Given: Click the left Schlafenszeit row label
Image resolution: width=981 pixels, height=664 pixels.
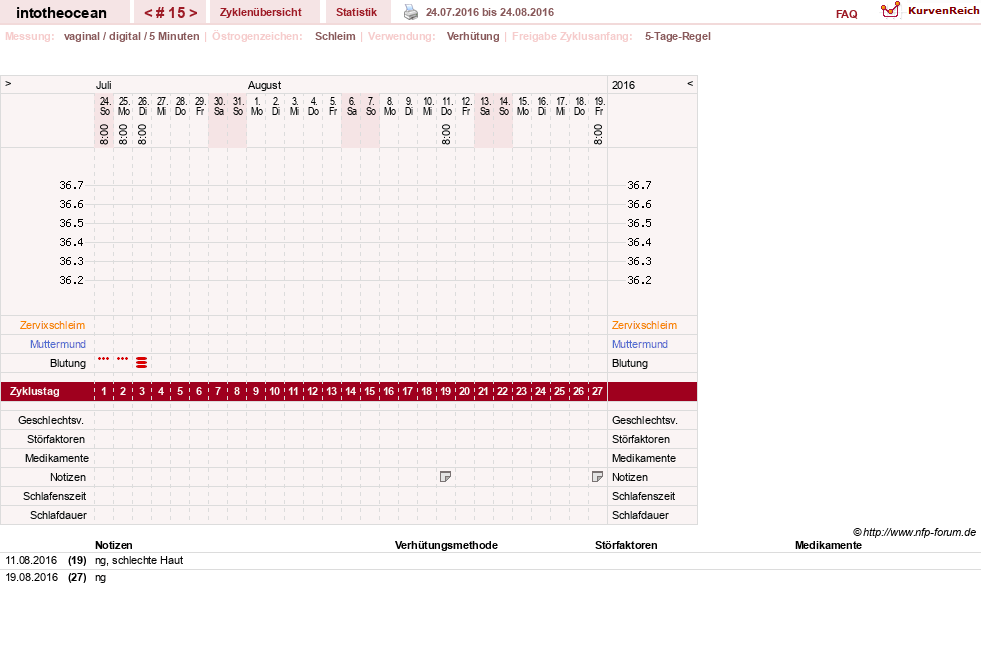Looking at the screenshot, I should point(54,496).
